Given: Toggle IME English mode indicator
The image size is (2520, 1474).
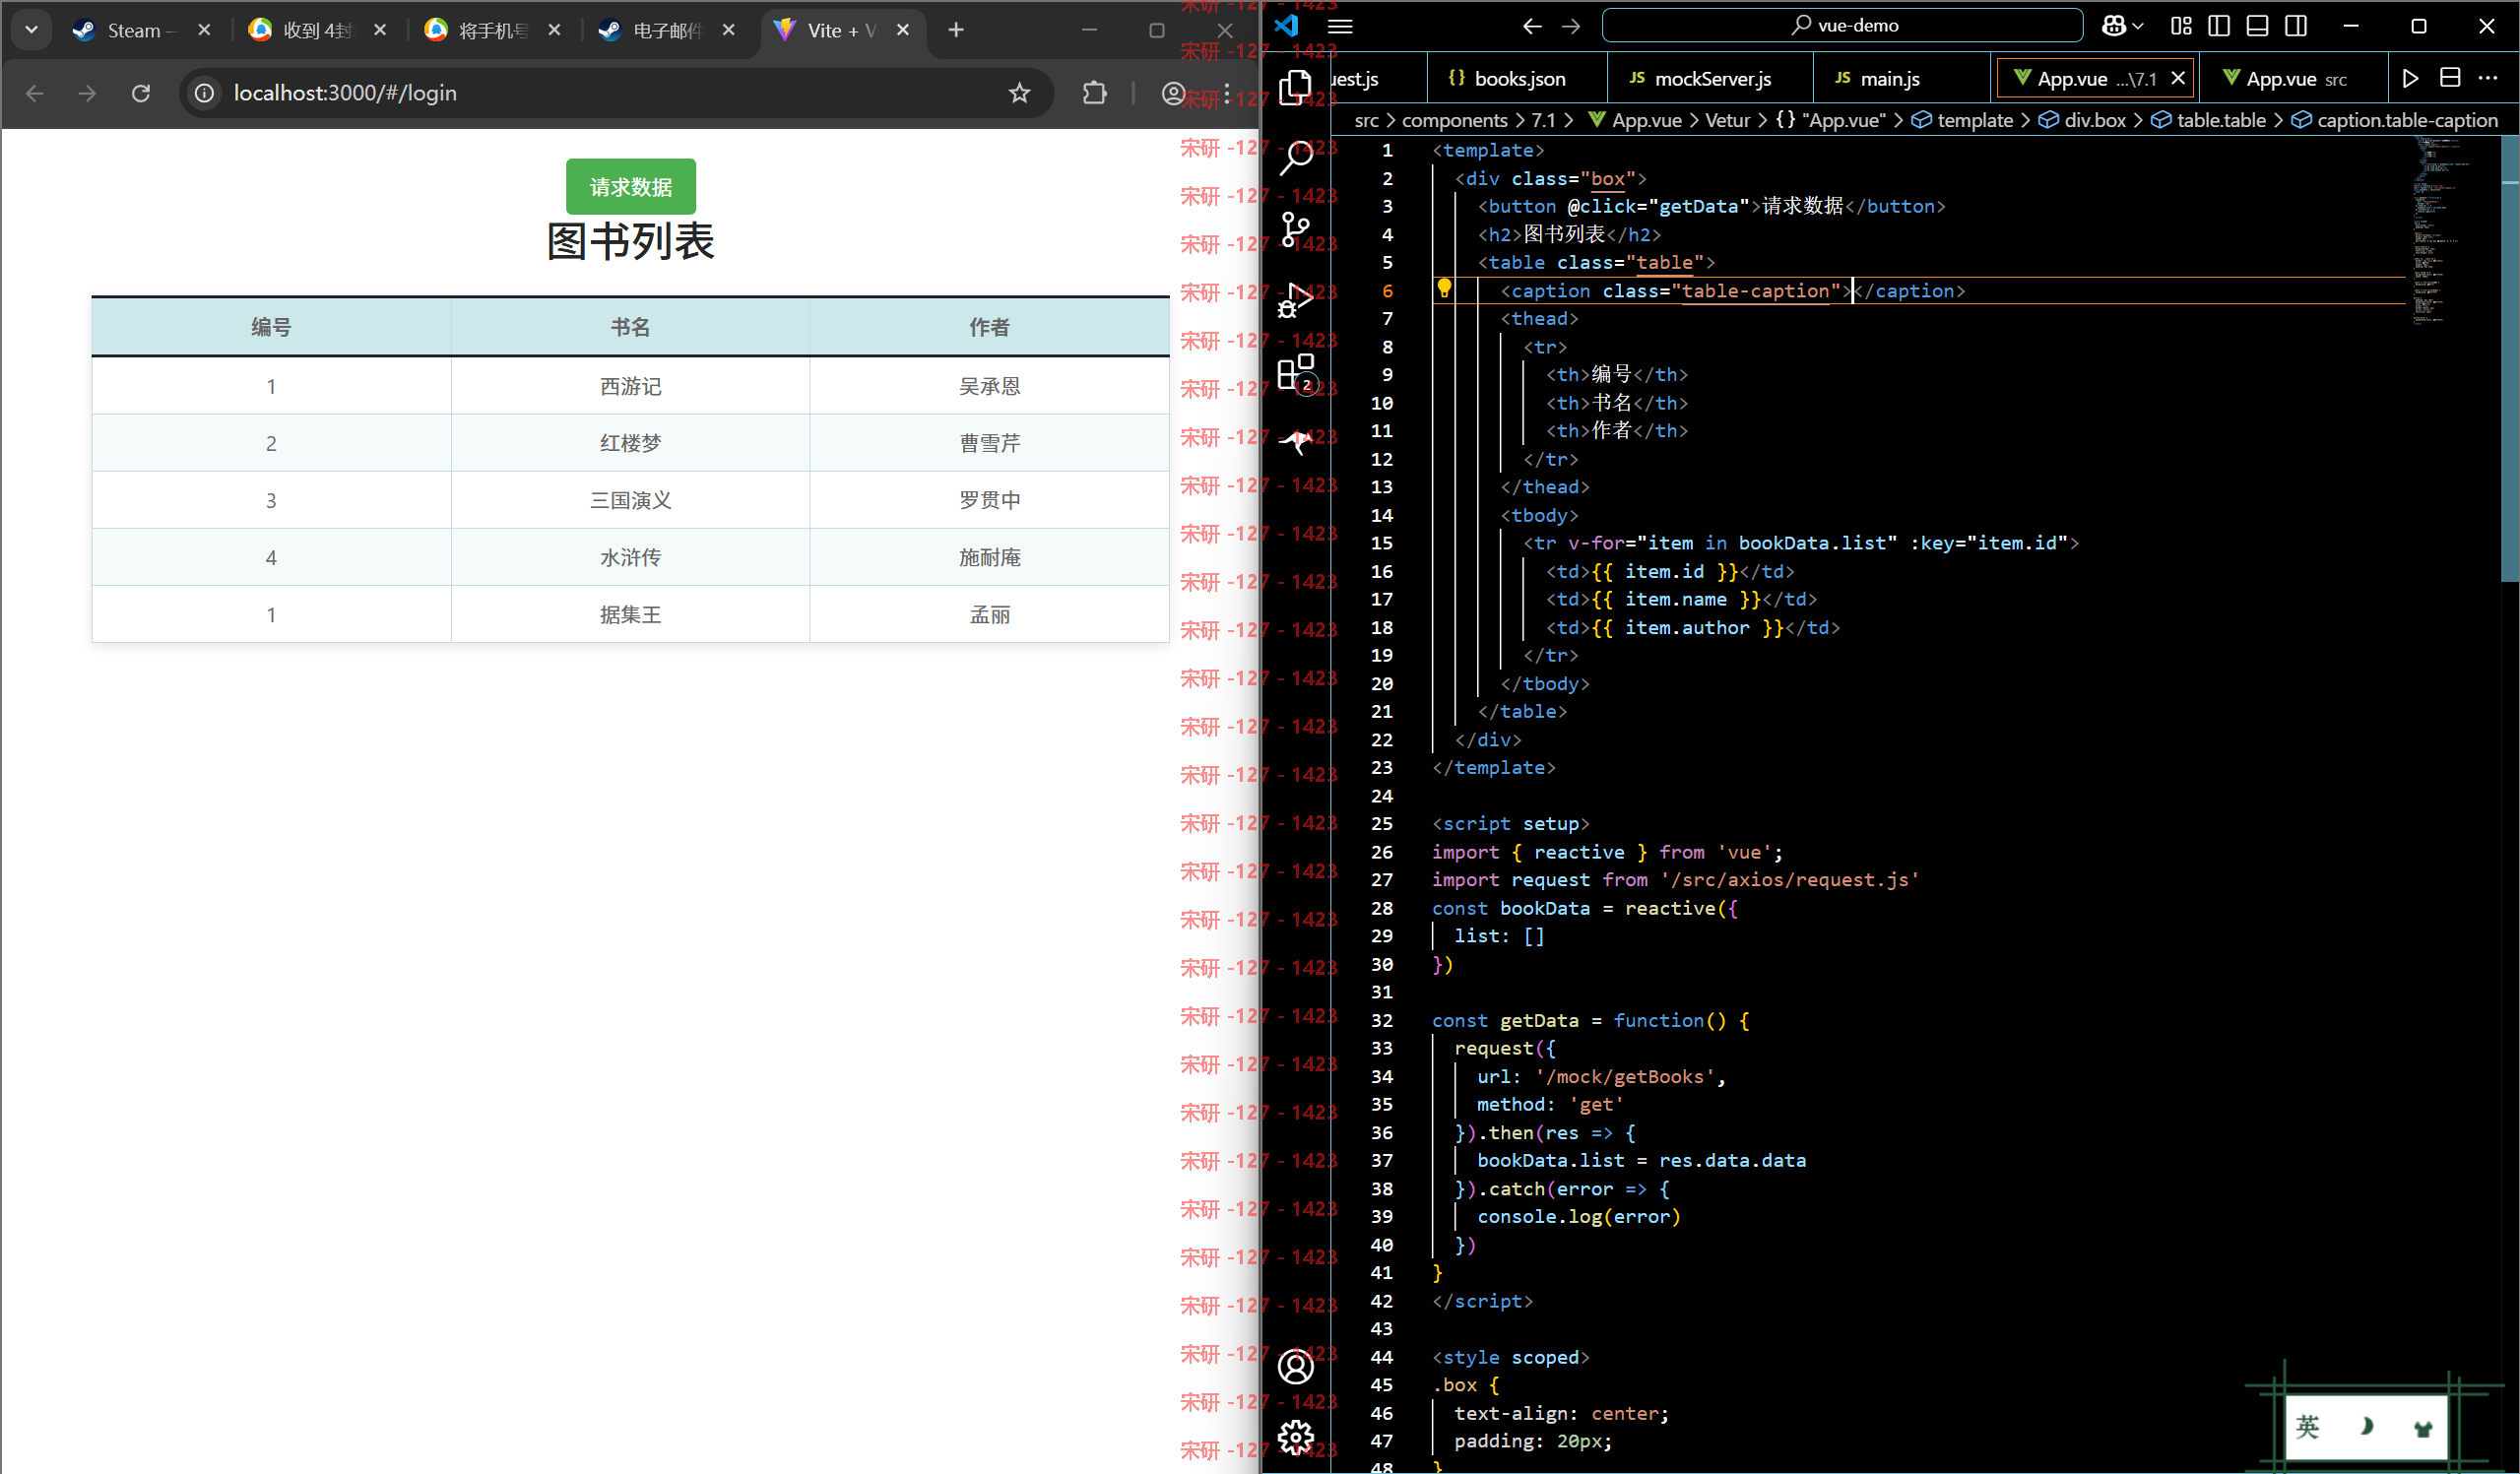Looking at the screenshot, I should coord(2307,1427).
